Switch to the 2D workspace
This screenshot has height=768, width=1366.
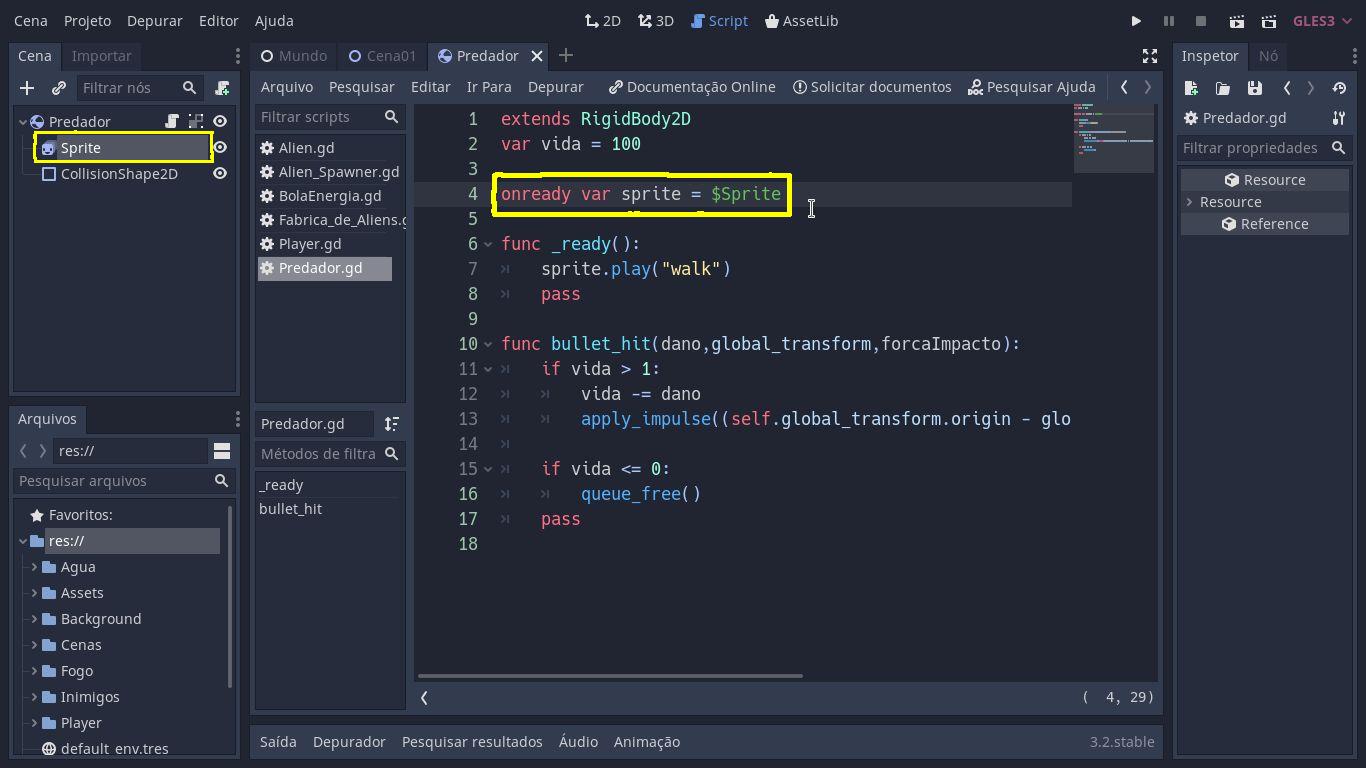pos(602,21)
